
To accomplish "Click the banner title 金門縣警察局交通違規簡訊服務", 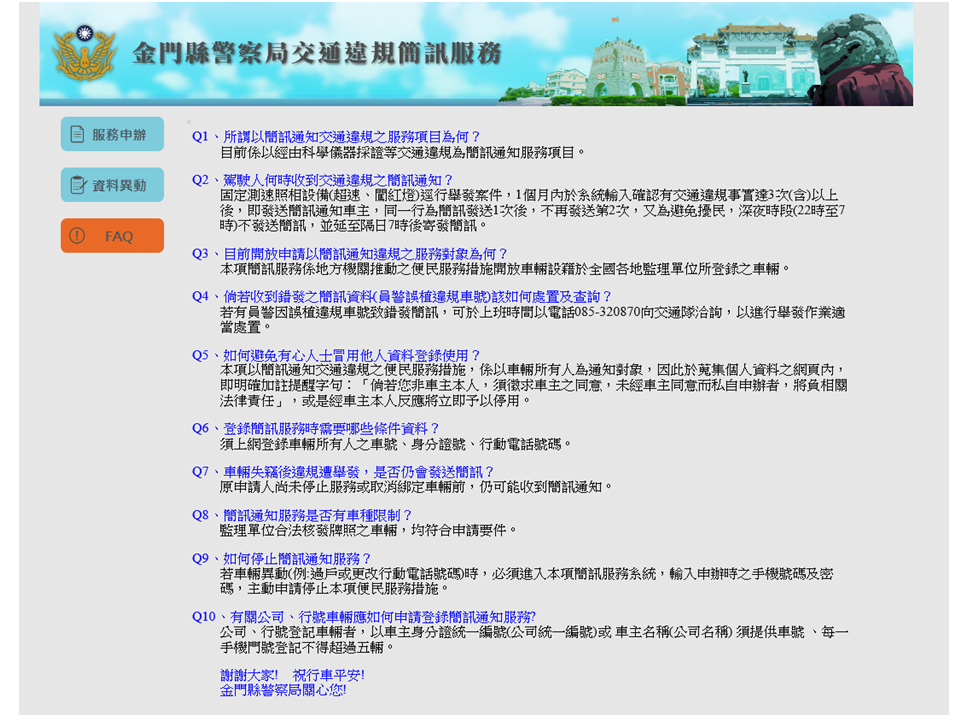I will [317, 54].
